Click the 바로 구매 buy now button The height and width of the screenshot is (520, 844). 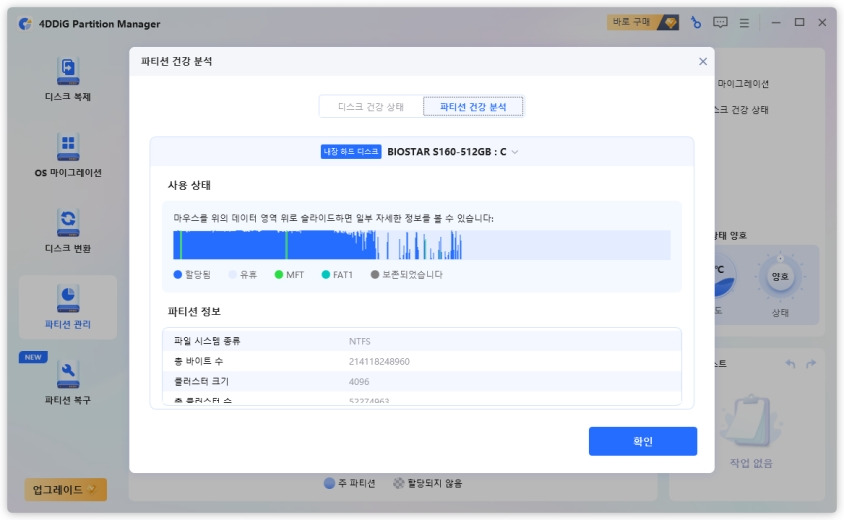[x=643, y=22]
